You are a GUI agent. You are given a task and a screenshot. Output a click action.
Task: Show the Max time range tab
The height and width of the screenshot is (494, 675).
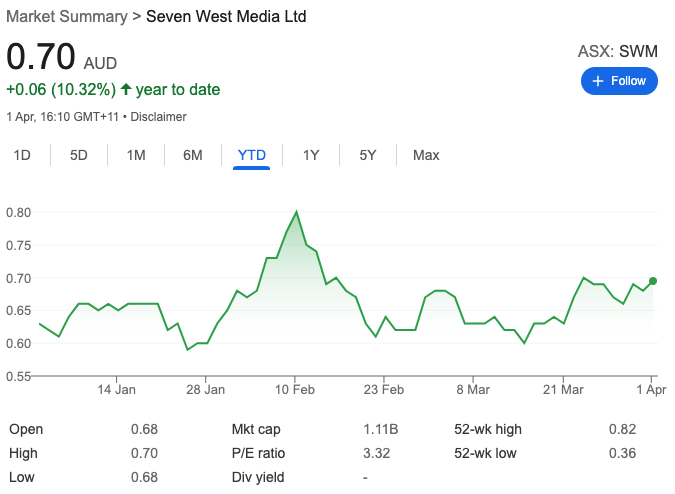tap(426, 155)
